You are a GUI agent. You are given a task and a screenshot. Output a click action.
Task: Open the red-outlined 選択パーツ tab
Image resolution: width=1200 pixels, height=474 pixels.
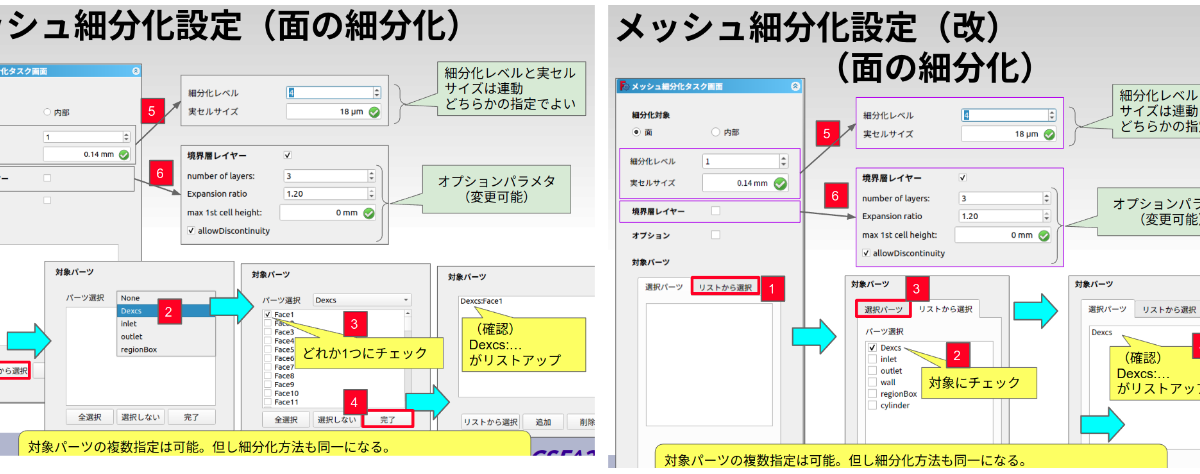882,310
